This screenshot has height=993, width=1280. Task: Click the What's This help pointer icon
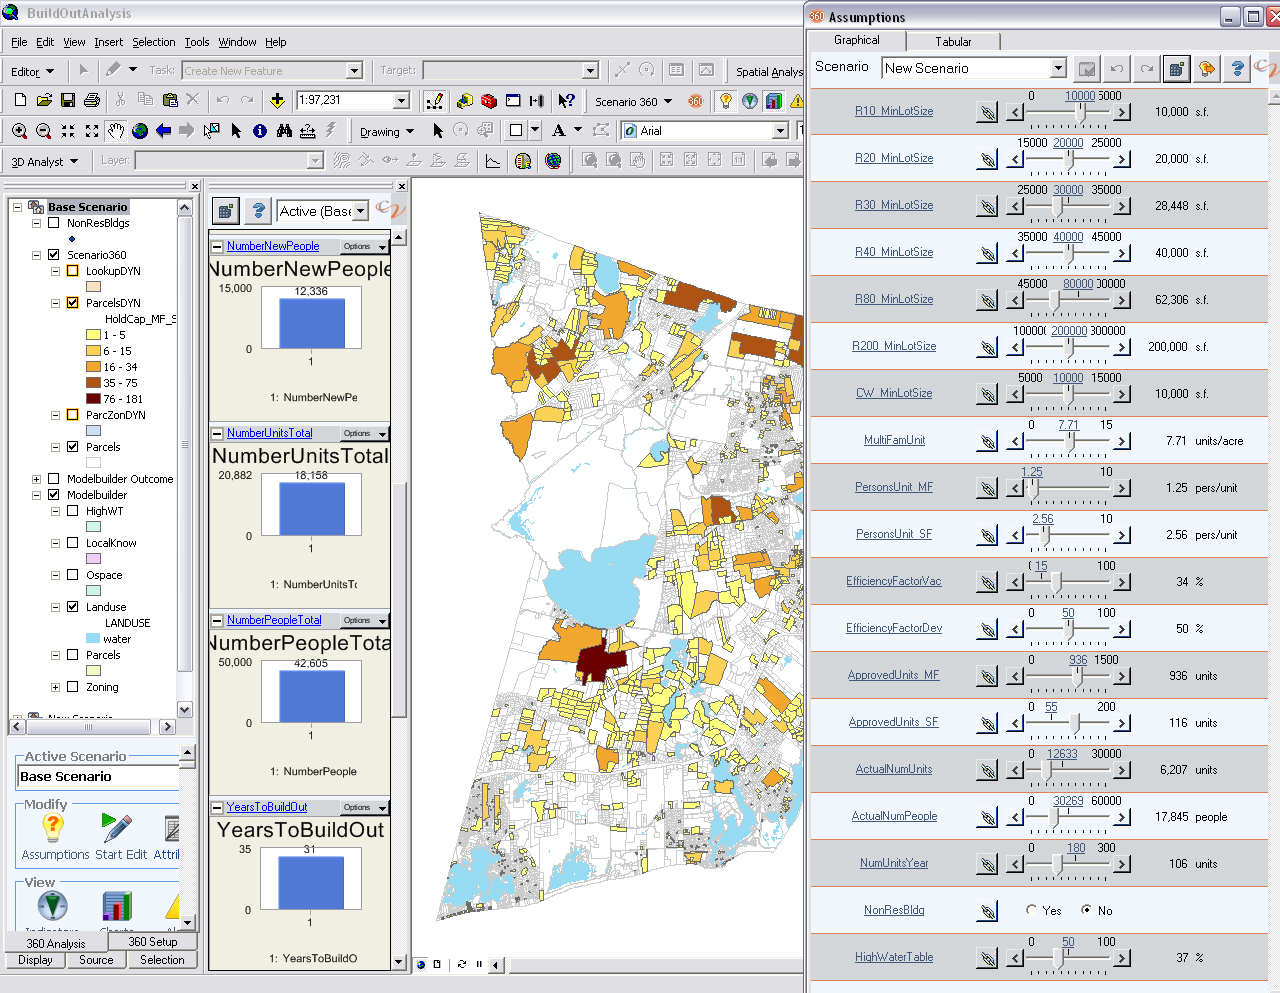point(567,101)
